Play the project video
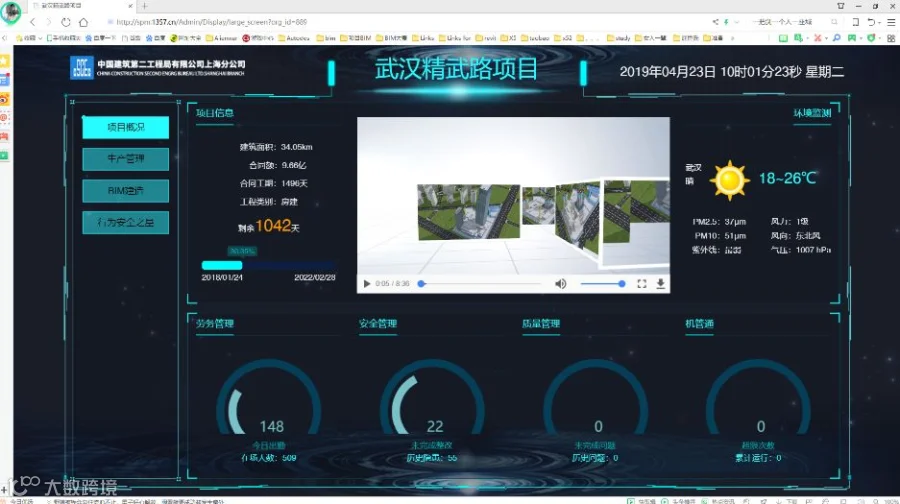This screenshot has height=504, width=900. click(x=367, y=284)
